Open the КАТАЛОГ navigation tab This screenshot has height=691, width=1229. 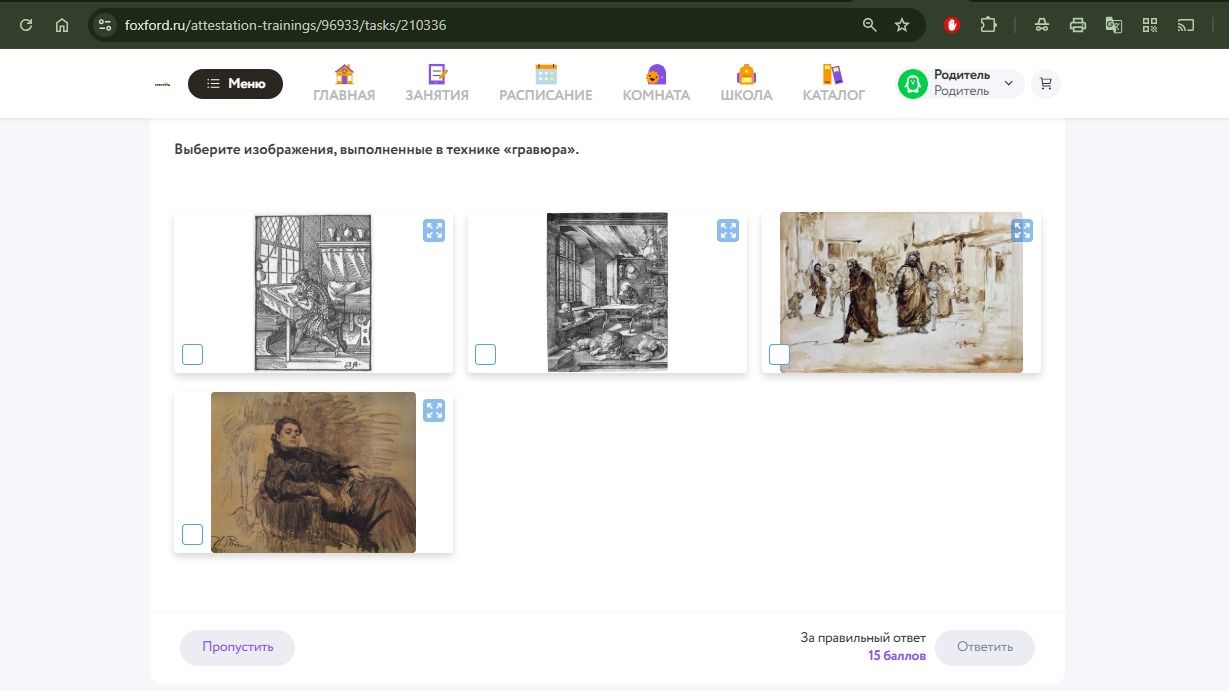(833, 83)
